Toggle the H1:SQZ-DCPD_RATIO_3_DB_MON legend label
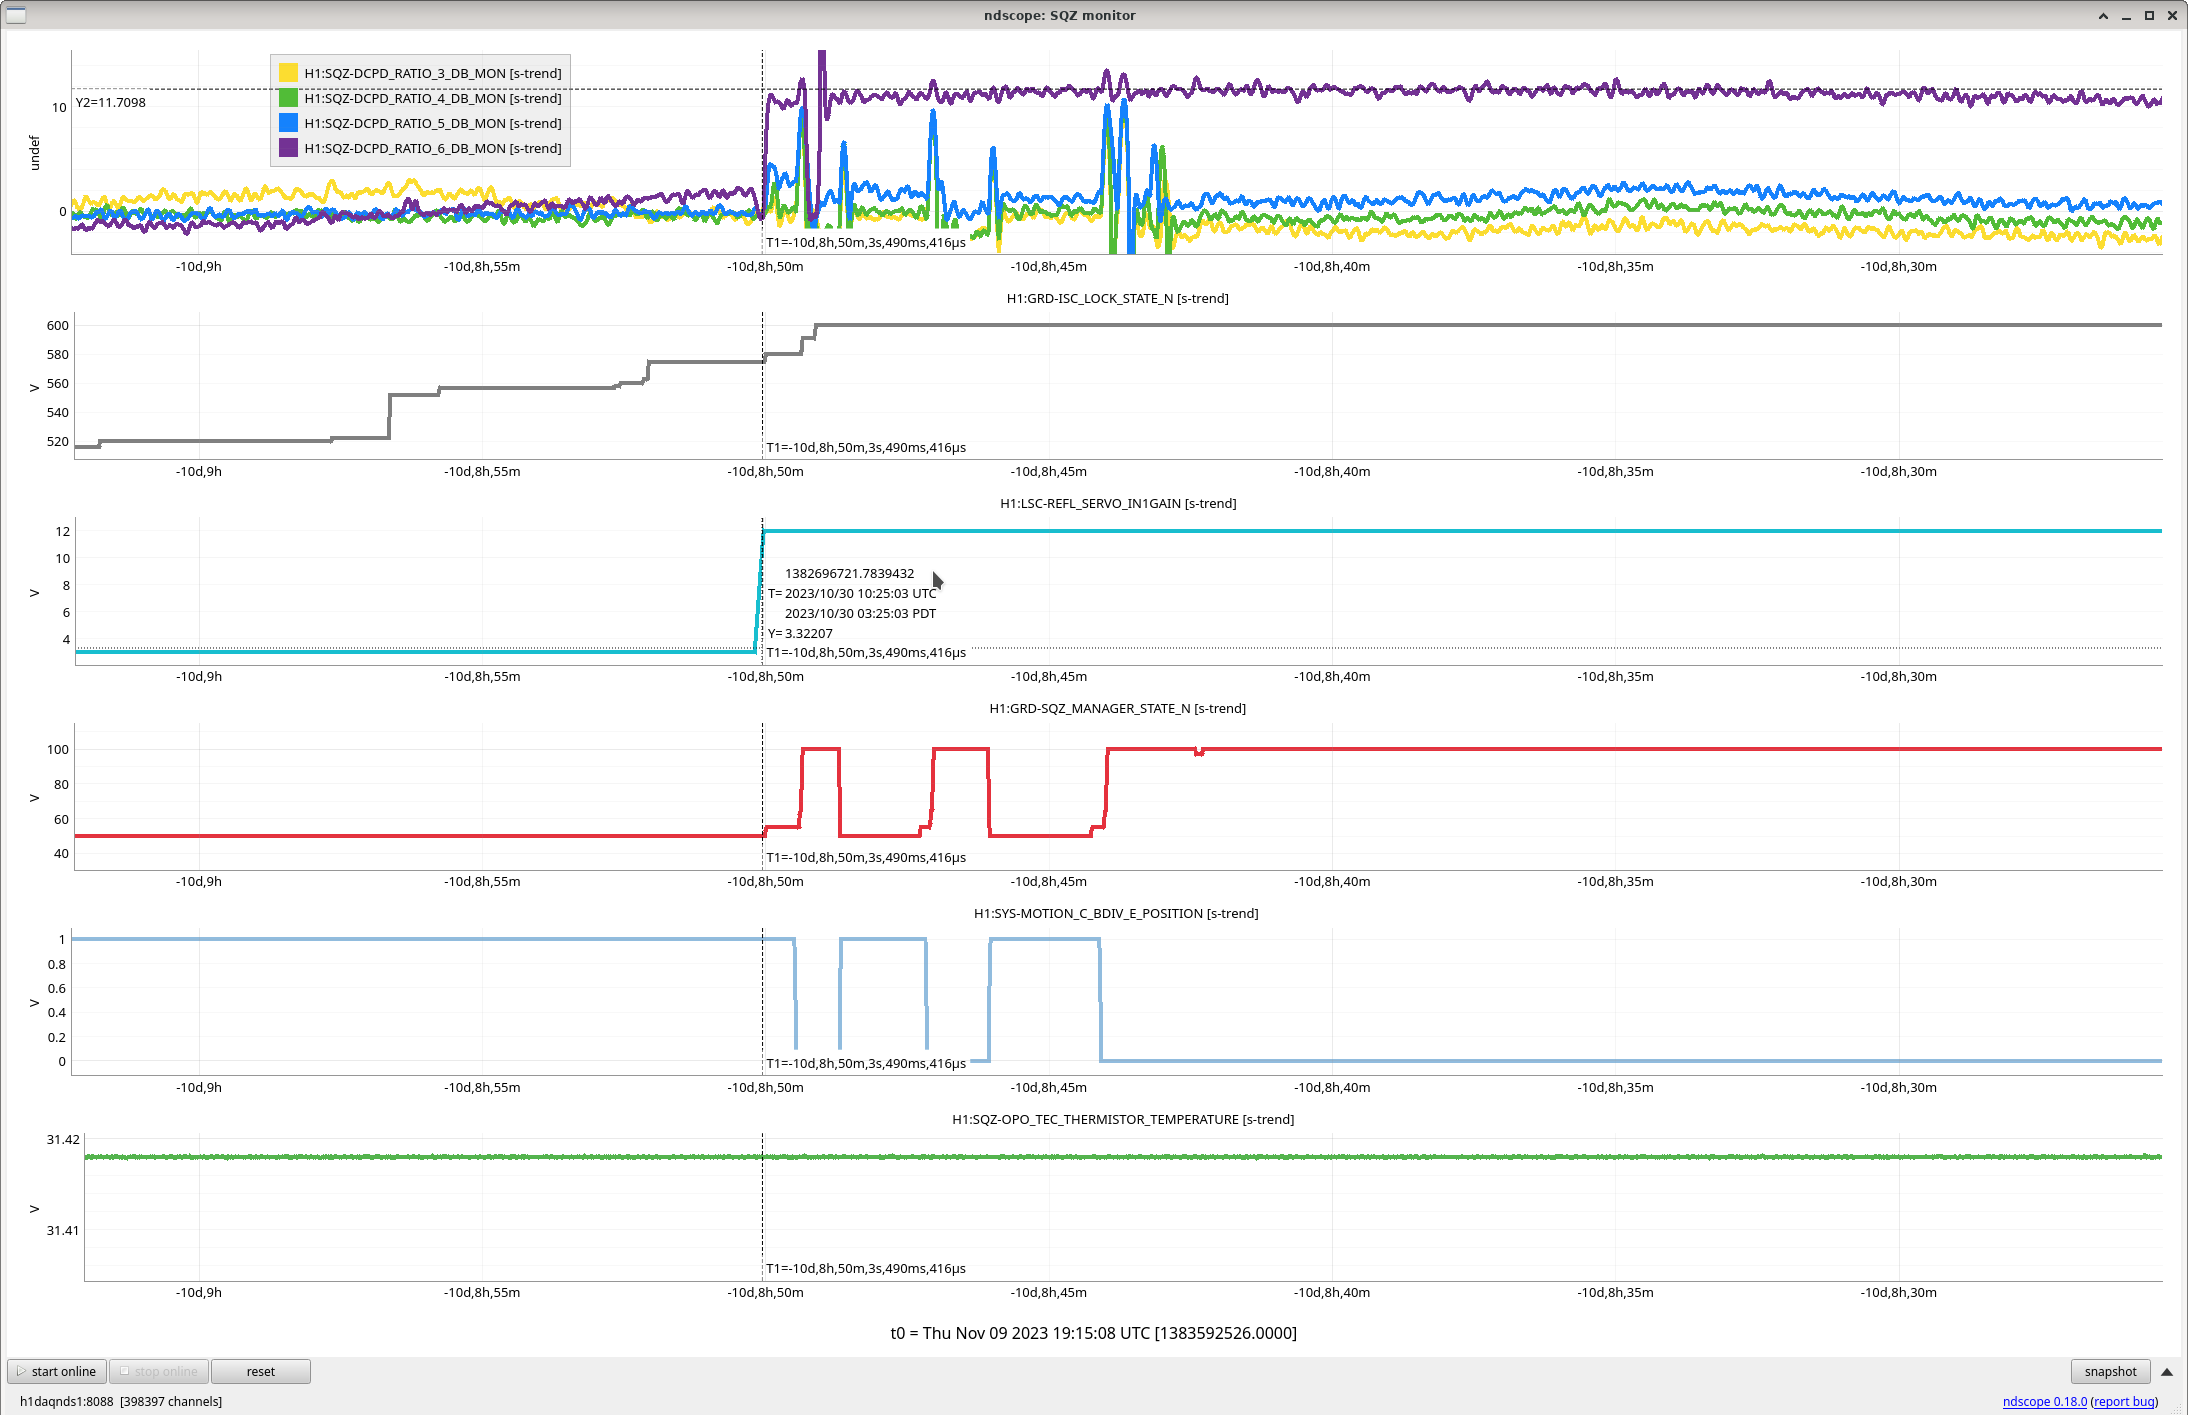 pos(432,73)
